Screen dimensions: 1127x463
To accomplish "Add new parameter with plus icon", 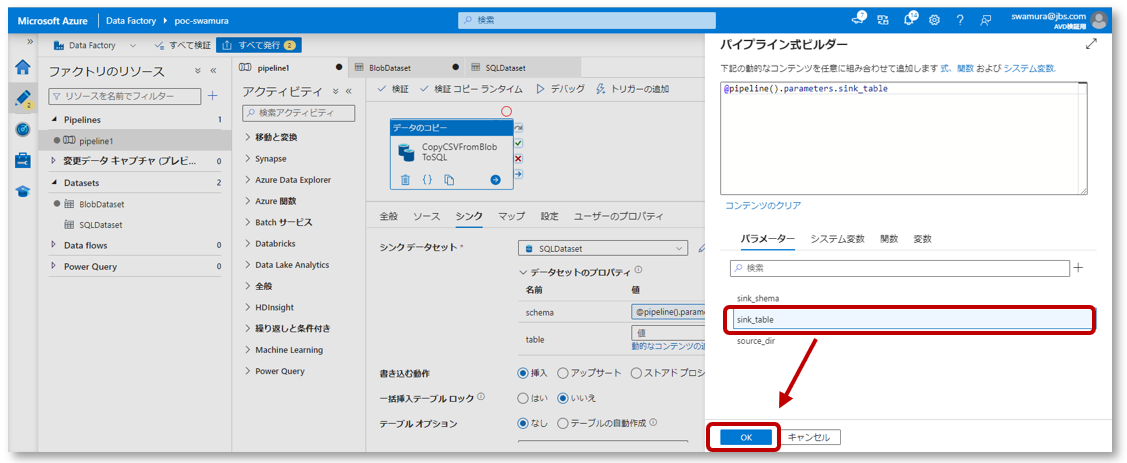I will 1077,267.
